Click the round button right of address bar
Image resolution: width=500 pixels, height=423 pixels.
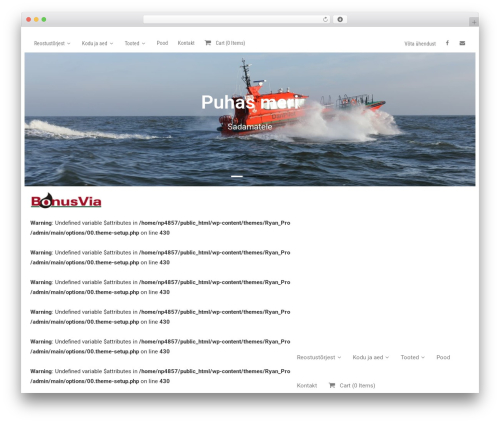(340, 19)
